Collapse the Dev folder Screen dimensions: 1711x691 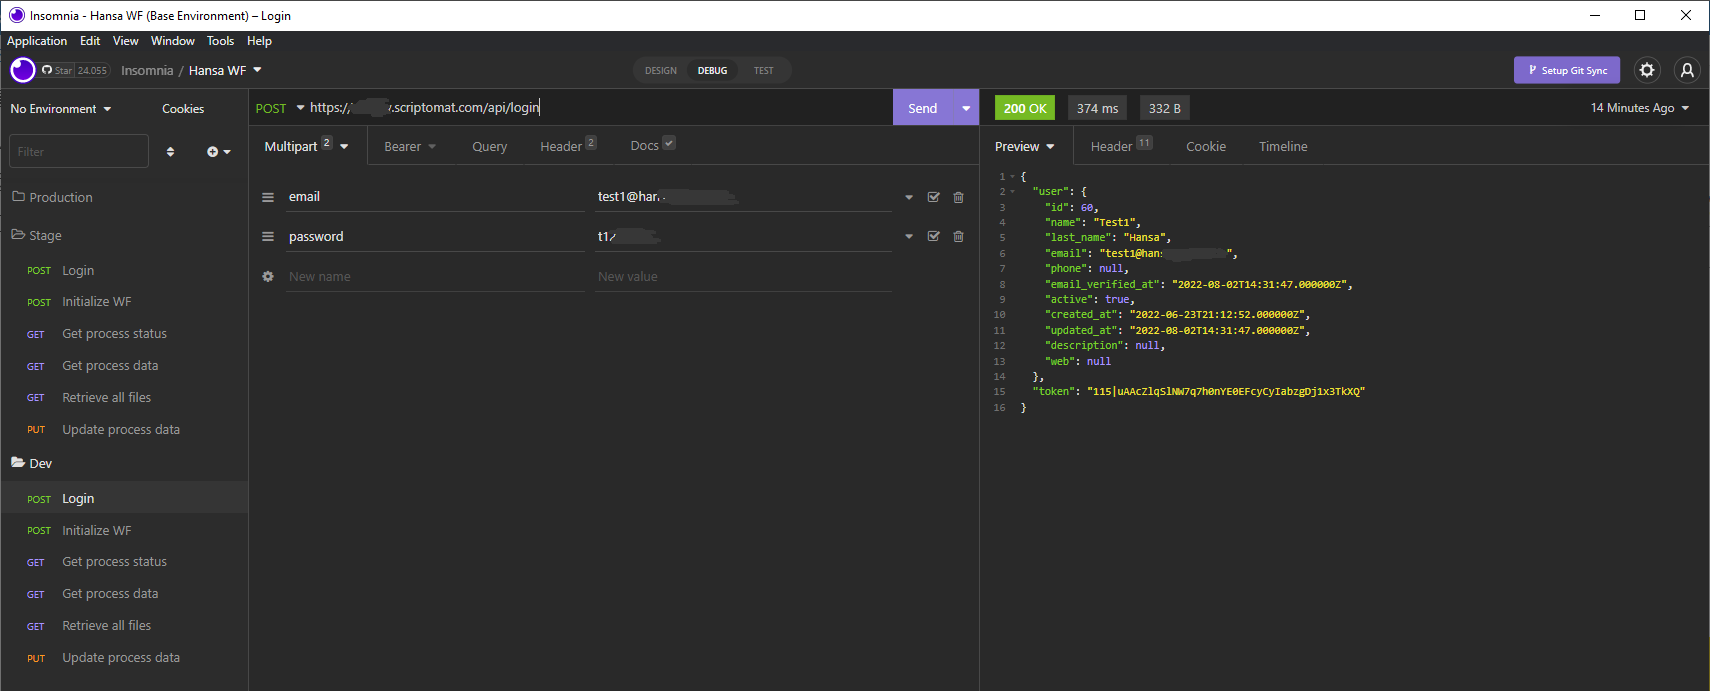click(32, 463)
